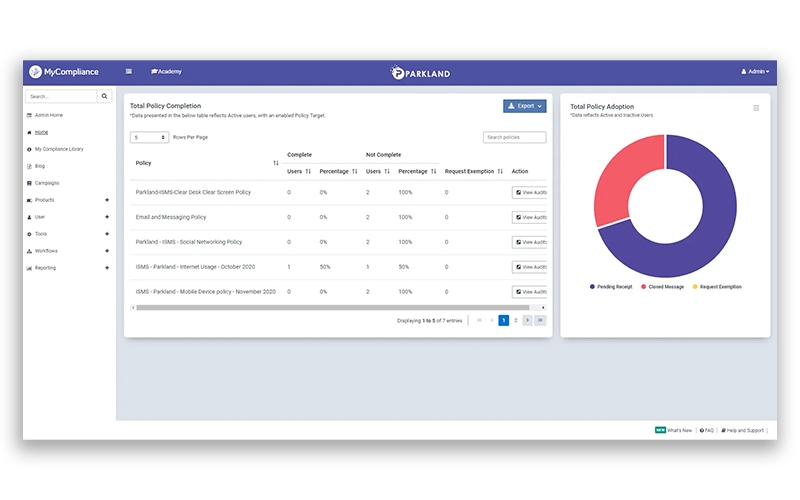Click the hamburger menu icon in header
Viewport: 800px width, 500px height.
tap(129, 72)
